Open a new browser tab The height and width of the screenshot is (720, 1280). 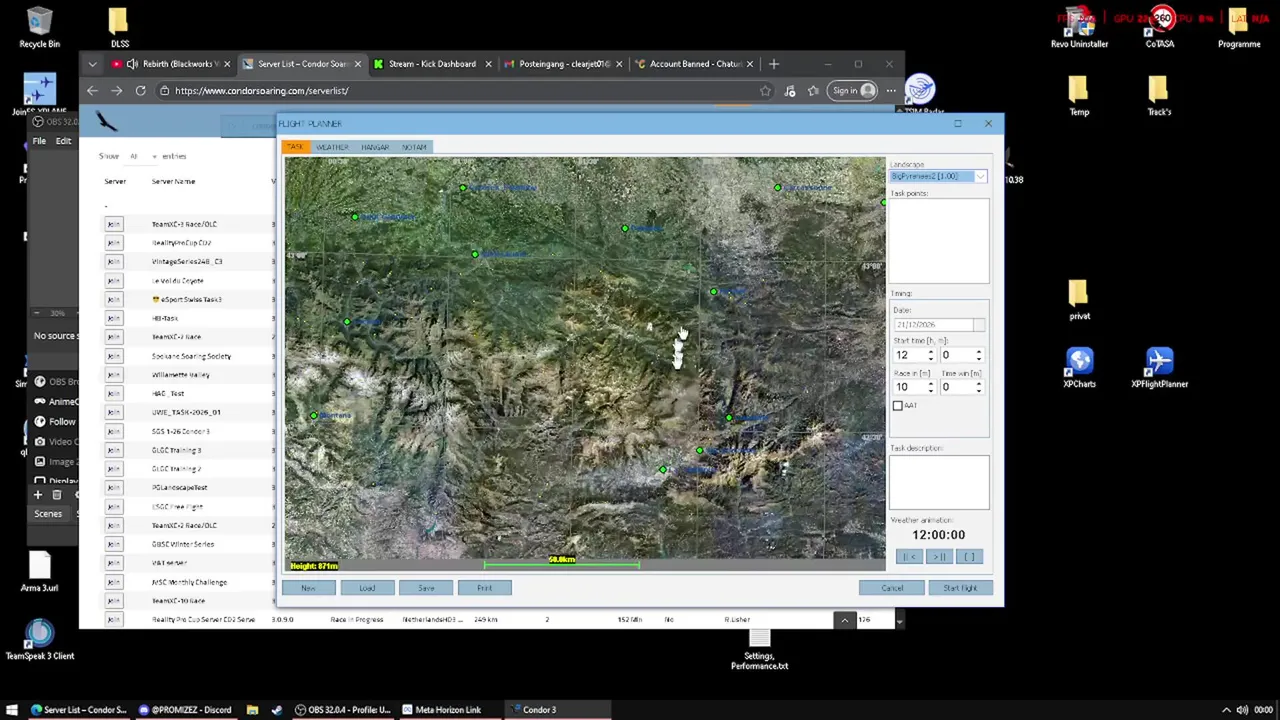click(773, 64)
